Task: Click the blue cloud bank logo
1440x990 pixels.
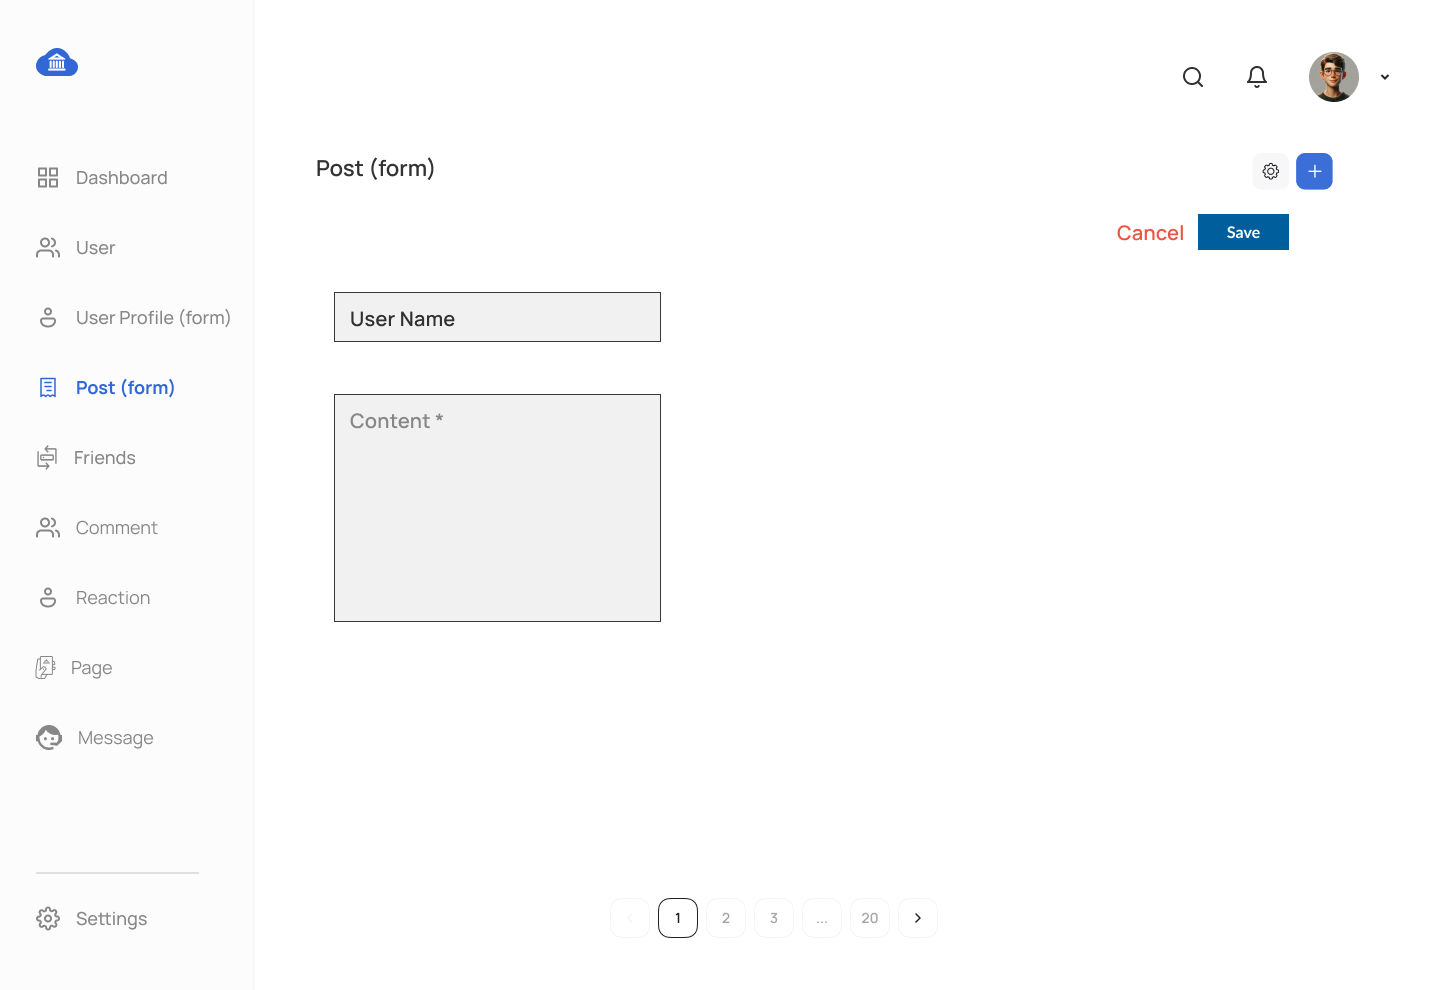Action: pyautogui.click(x=57, y=63)
